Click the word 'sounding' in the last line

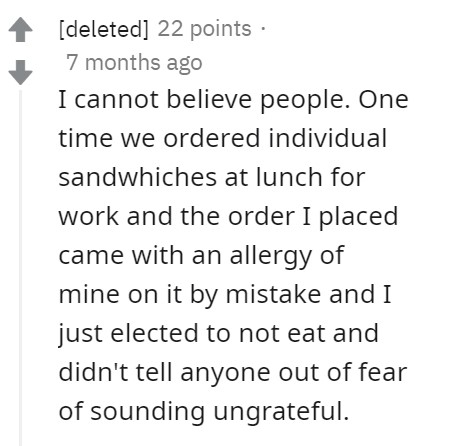tap(148, 412)
